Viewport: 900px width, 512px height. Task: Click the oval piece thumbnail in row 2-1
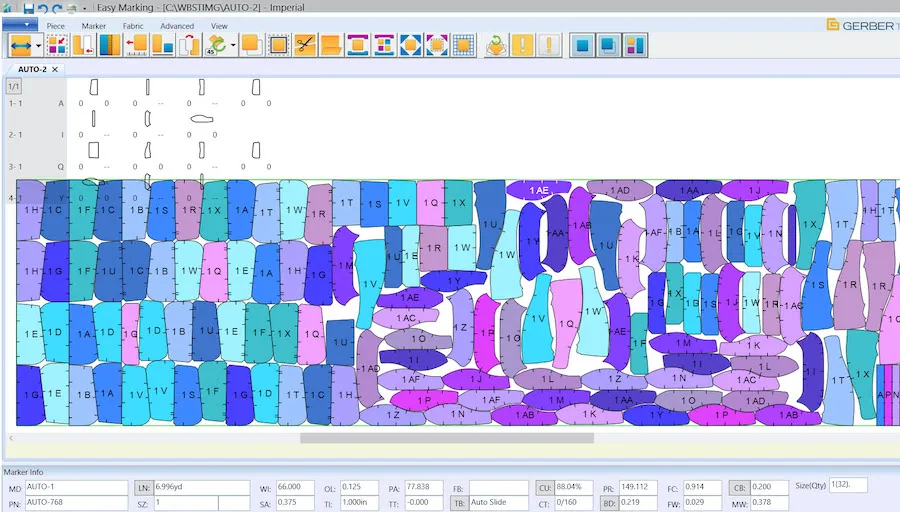[x=201, y=119]
